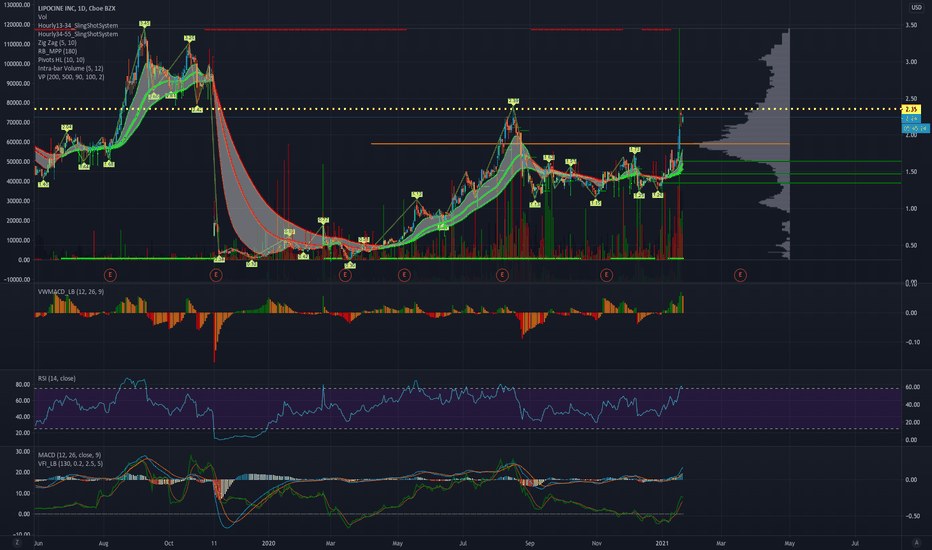Open the earnings E marker between Jul and Sep

[x=502, y=275]
